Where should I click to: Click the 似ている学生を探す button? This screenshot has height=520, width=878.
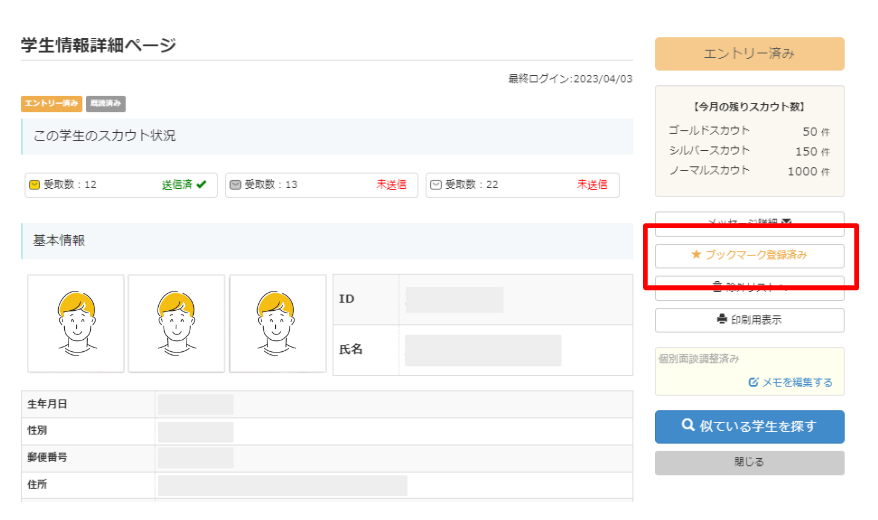pos(750,427)
